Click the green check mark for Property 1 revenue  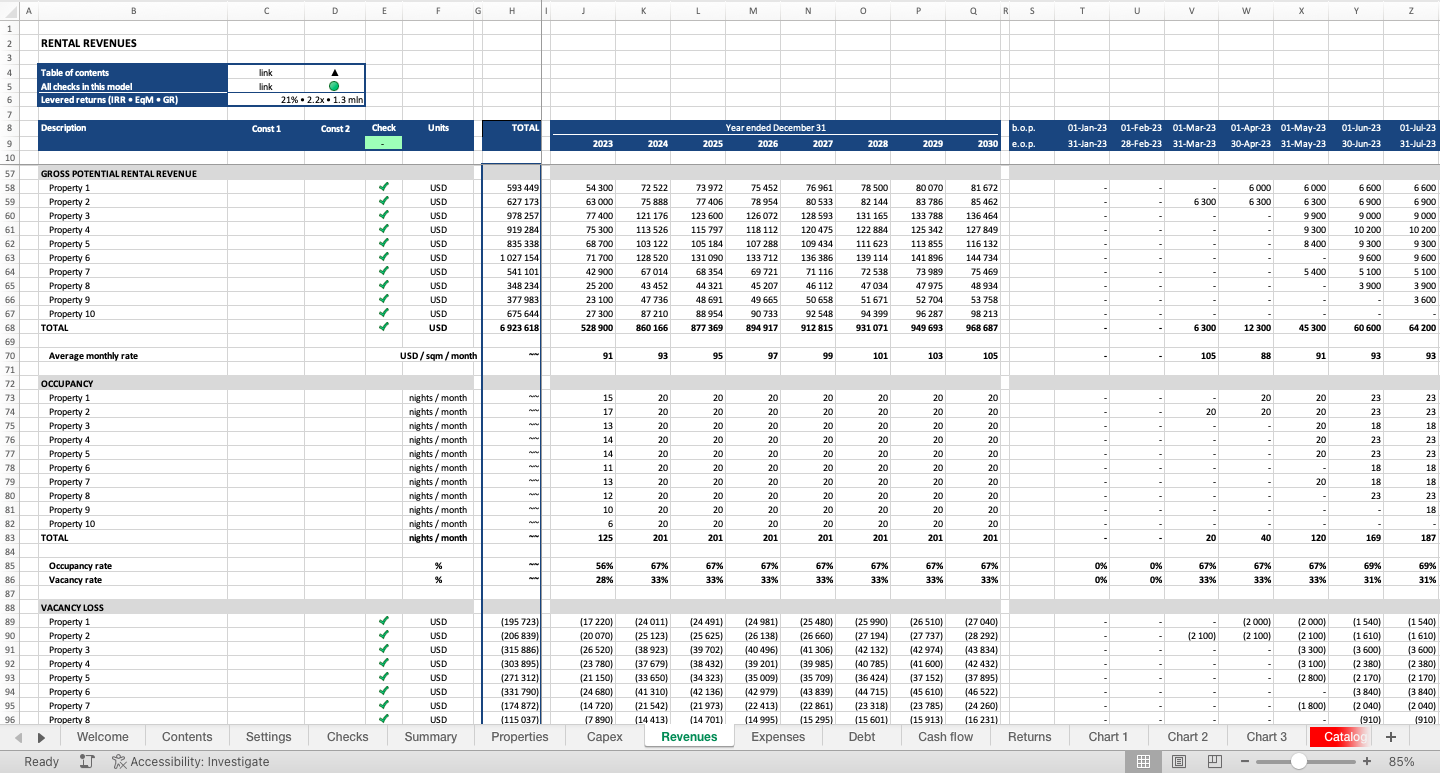[x=384, y=187]
